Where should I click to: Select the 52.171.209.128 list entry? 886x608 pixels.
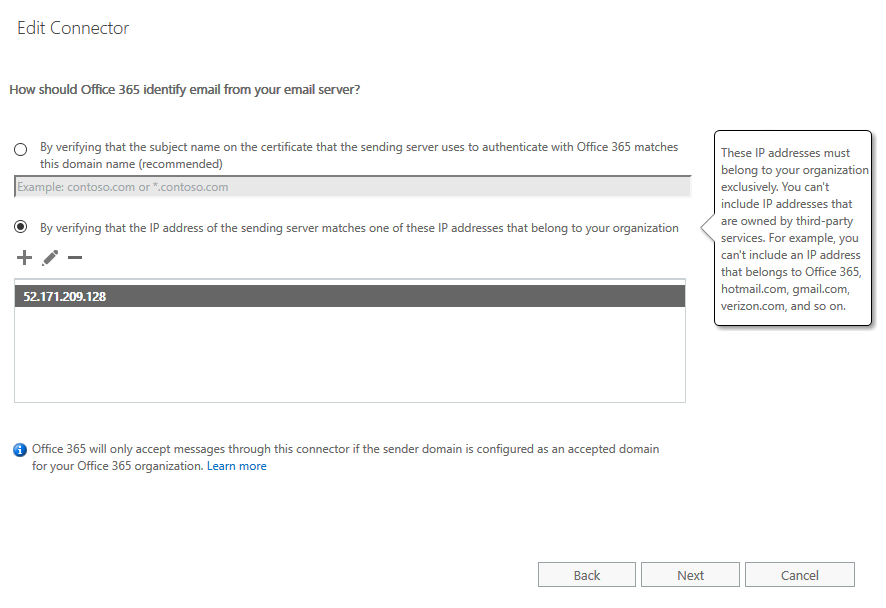point(350,297)
